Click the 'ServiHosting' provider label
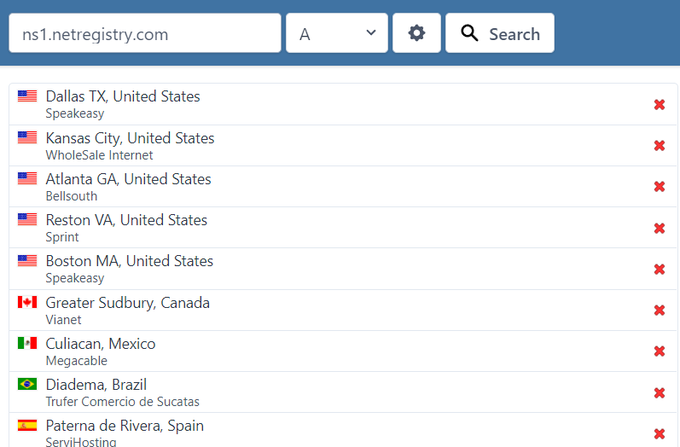 (x=81, y=442)
